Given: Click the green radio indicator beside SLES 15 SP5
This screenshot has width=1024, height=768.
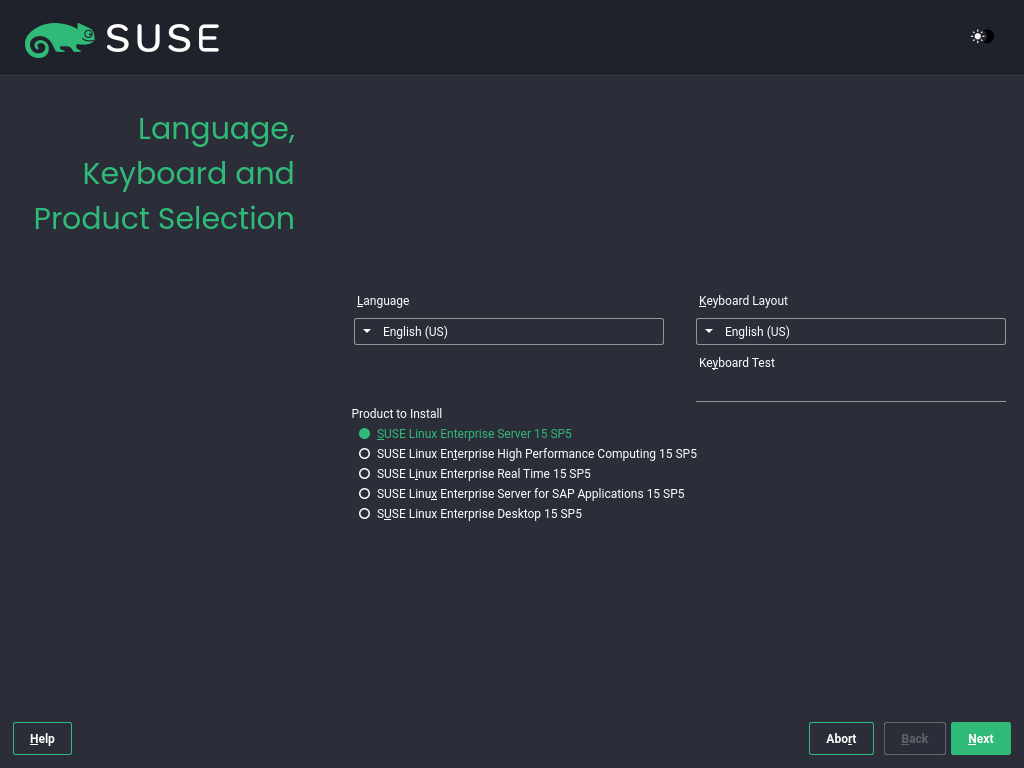Looking at the screenshot, I should (364, 433).
